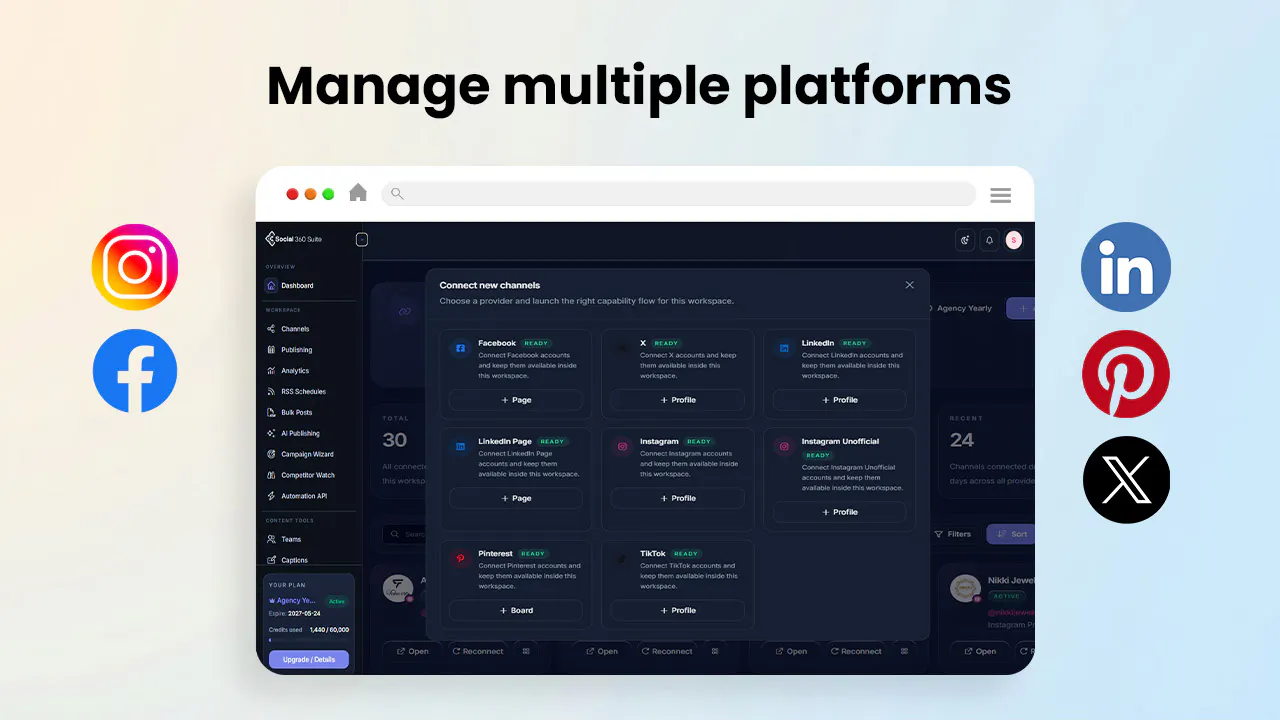Open Automation API via its lightning icon
This screenshot has width=1280, height=720.
pyautogui.click(x=271, y=496)
